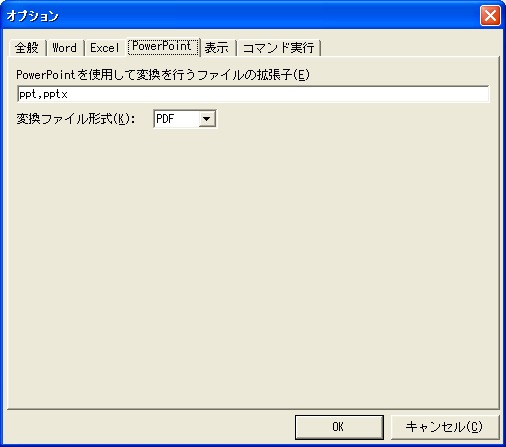Select the Excel tab
This screenshot has width=506, height=447.
click(104, 48)
